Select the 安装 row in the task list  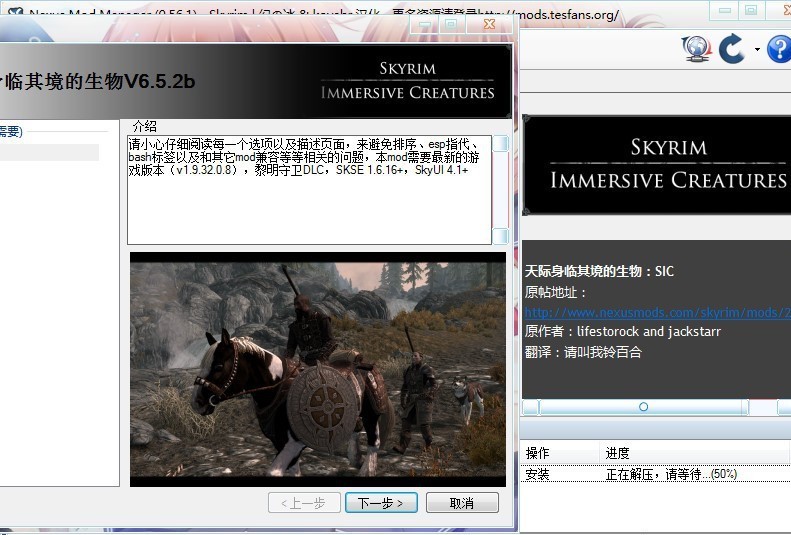point(538,474)
